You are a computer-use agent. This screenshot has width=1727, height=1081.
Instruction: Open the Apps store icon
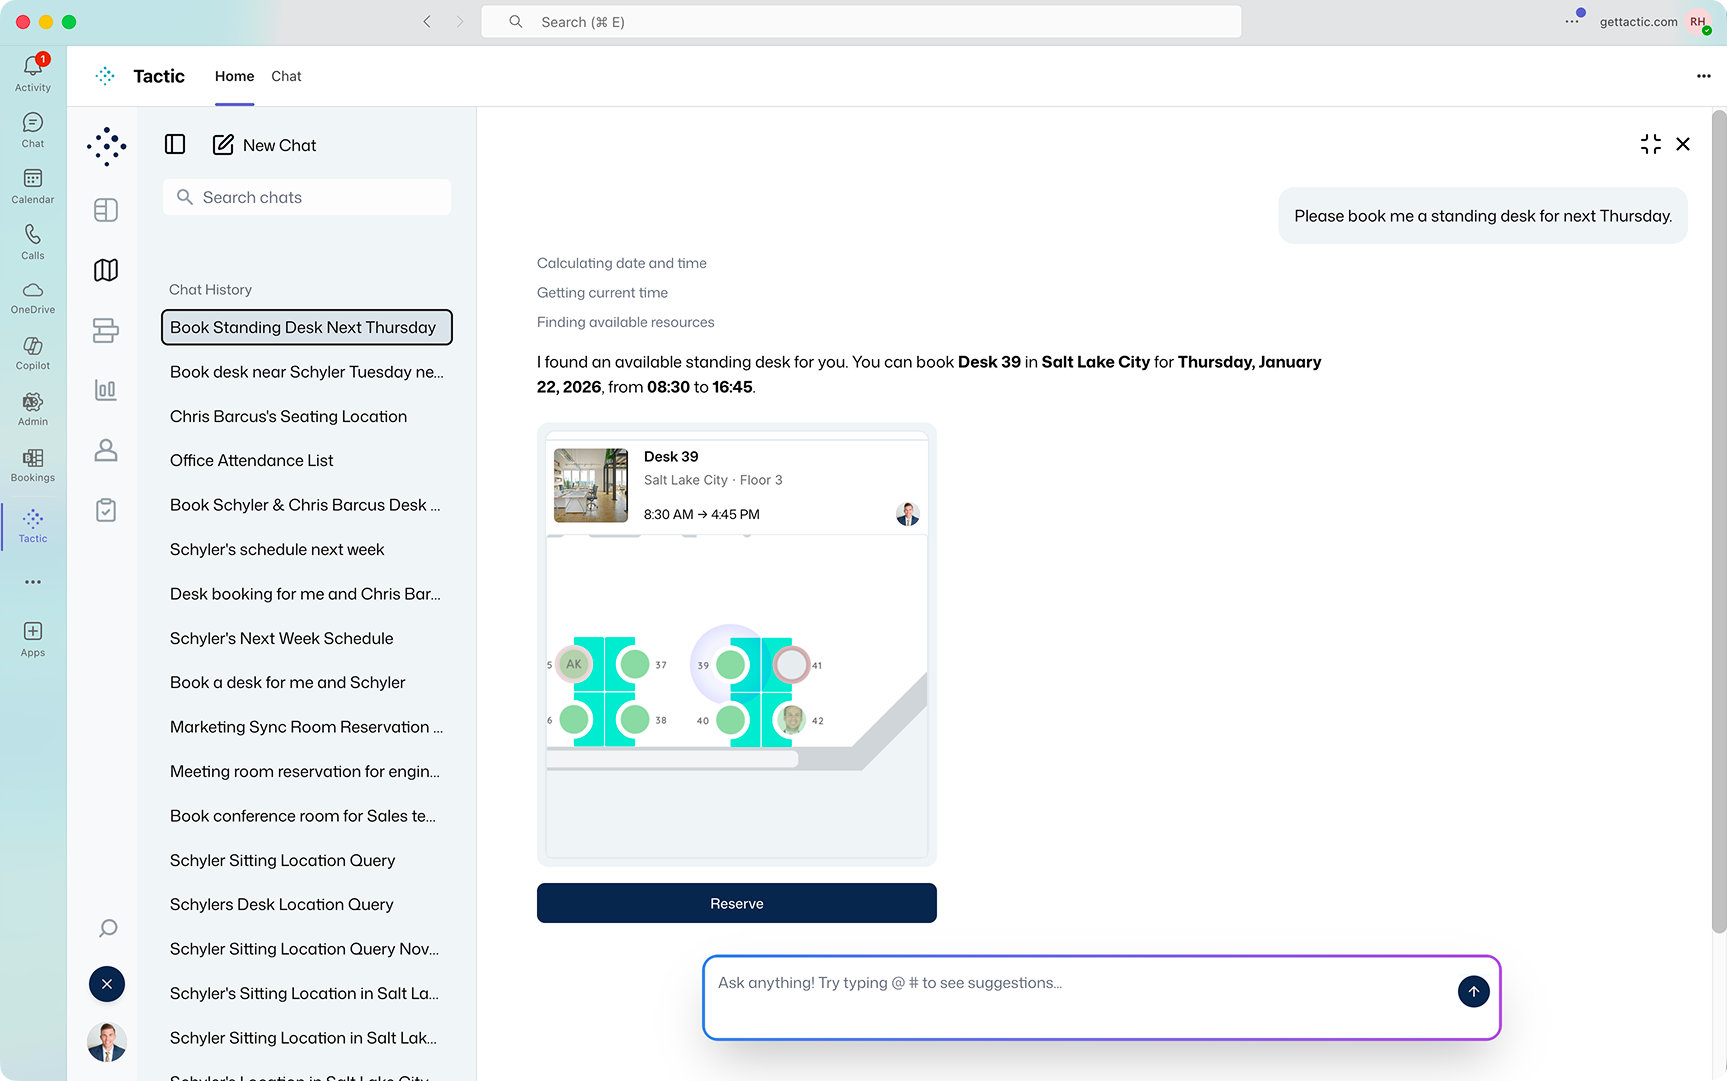[x=33, y=639]
